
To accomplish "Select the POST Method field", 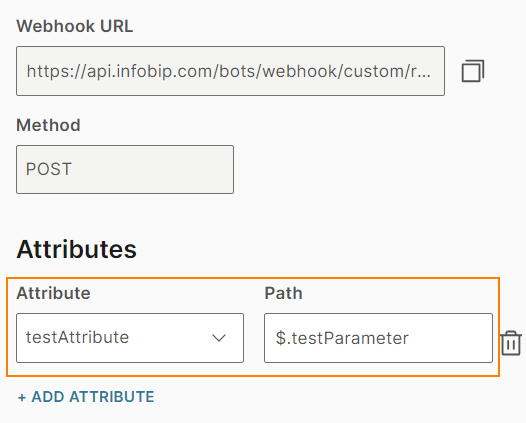I will coord(125,169).
